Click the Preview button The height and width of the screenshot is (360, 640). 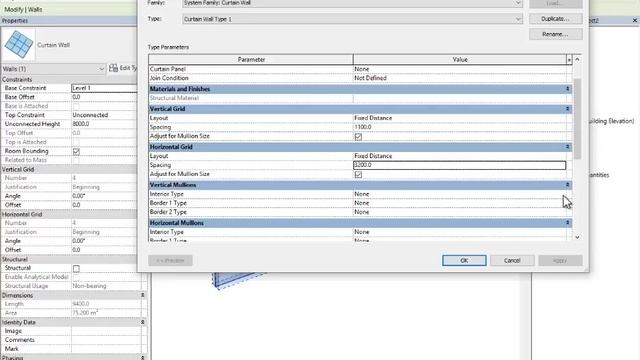170,260
